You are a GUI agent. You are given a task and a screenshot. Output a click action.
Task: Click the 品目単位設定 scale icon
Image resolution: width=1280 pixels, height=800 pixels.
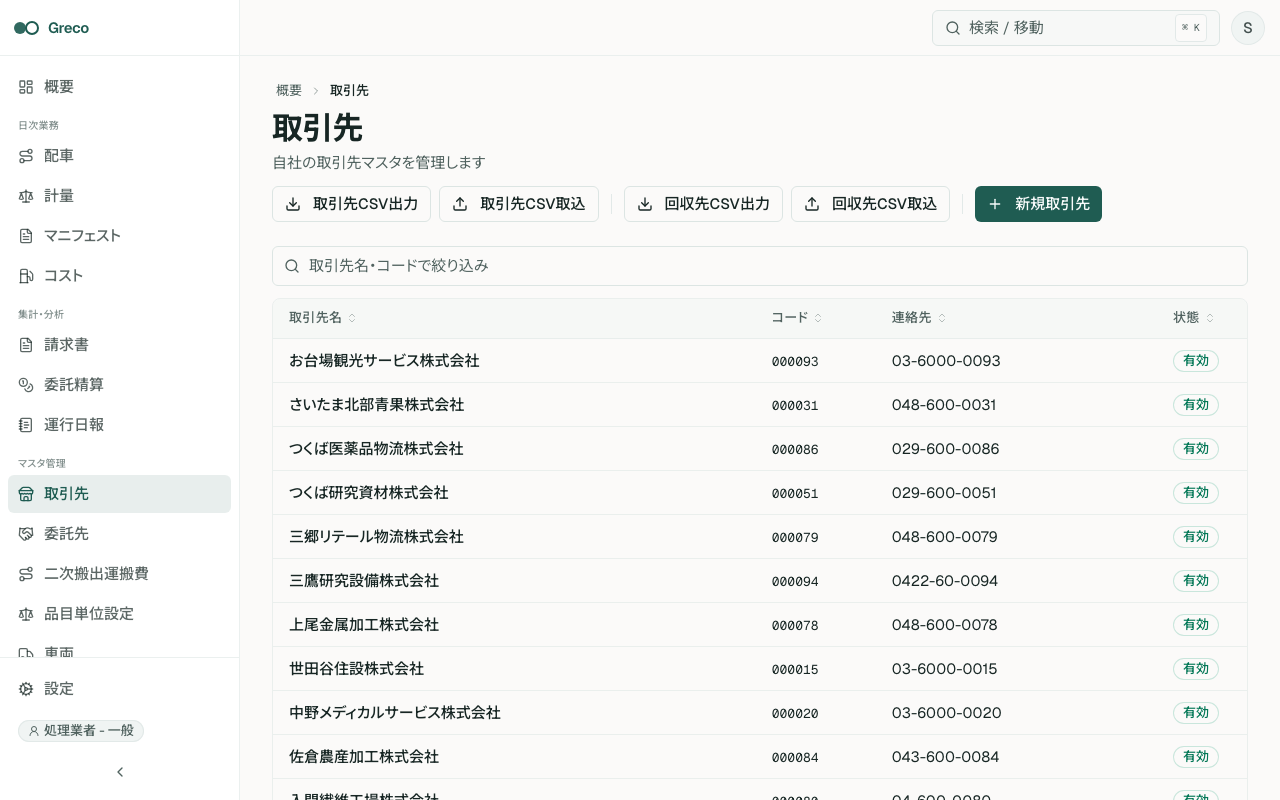(26, 614)
